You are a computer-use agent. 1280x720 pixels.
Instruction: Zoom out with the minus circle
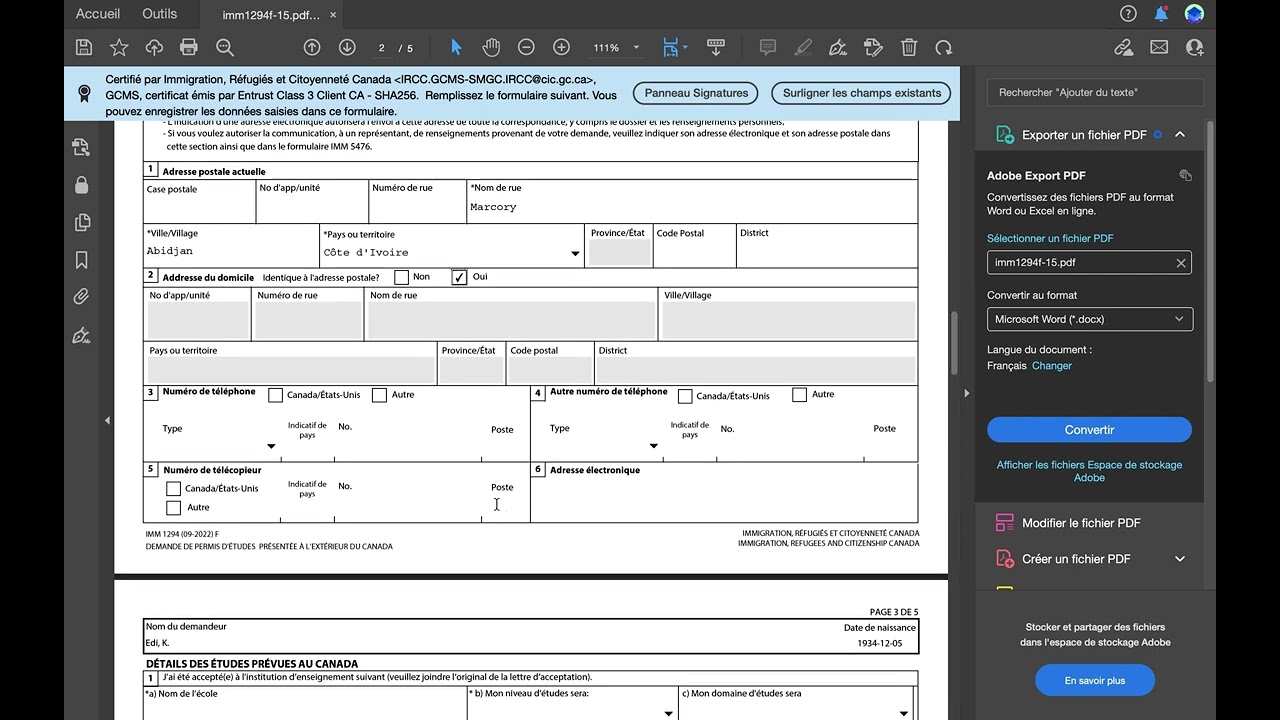tap(526, 47)
